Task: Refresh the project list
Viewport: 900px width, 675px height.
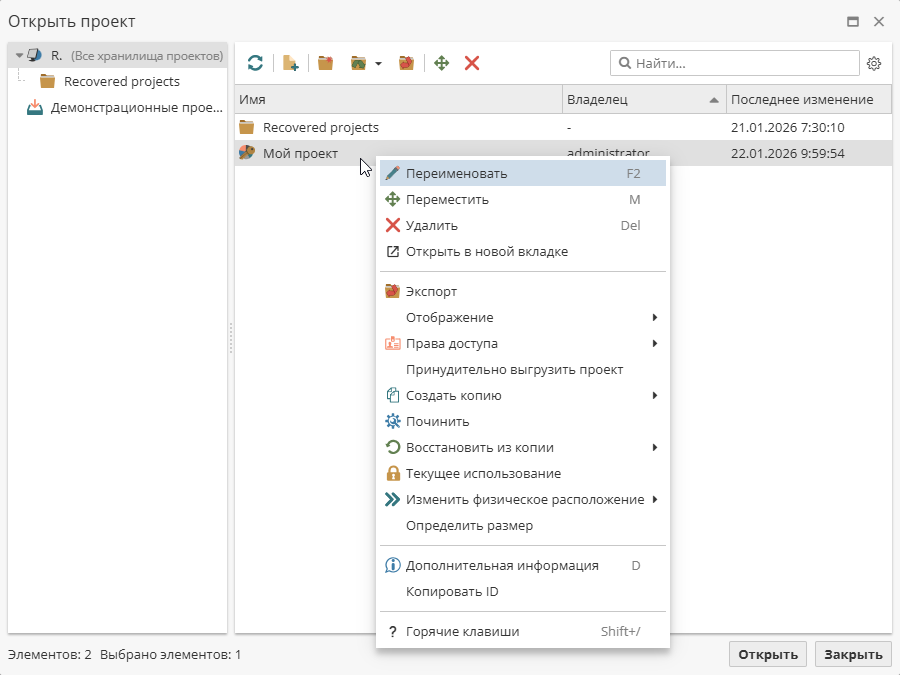Action: 256,63
